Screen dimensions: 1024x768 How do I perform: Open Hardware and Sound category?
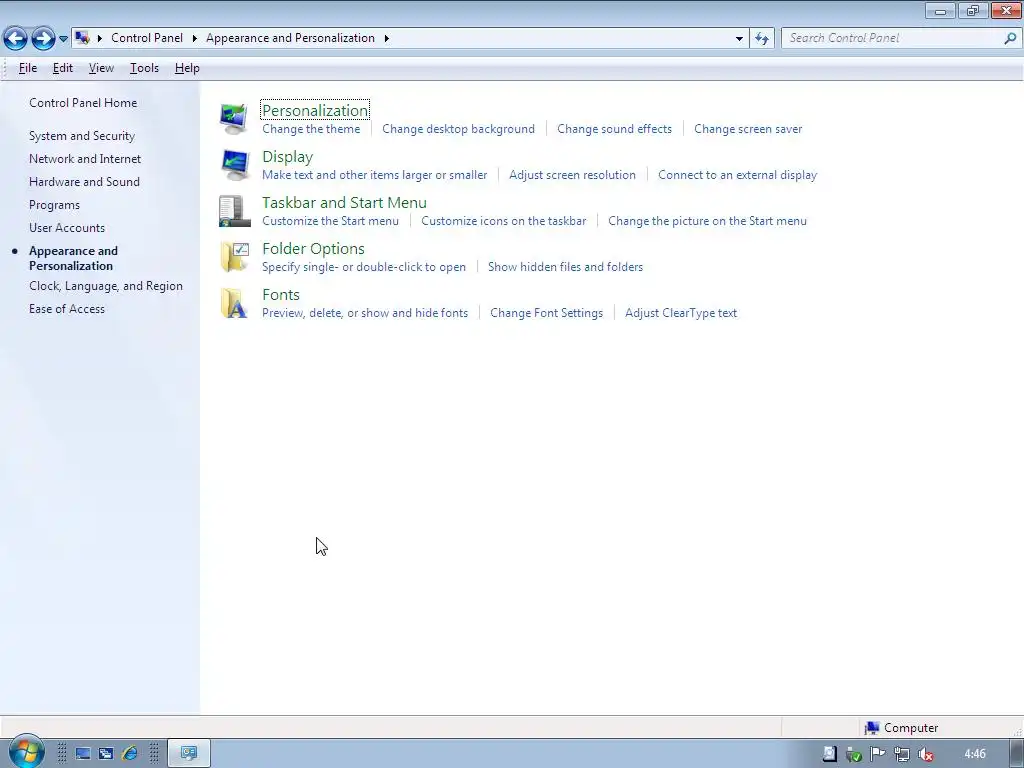pos(84,182)
